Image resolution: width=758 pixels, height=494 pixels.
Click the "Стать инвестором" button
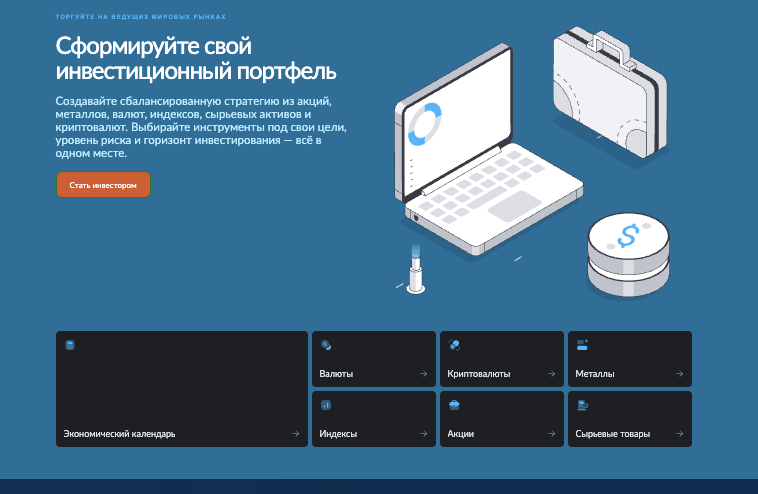point(103,185)
